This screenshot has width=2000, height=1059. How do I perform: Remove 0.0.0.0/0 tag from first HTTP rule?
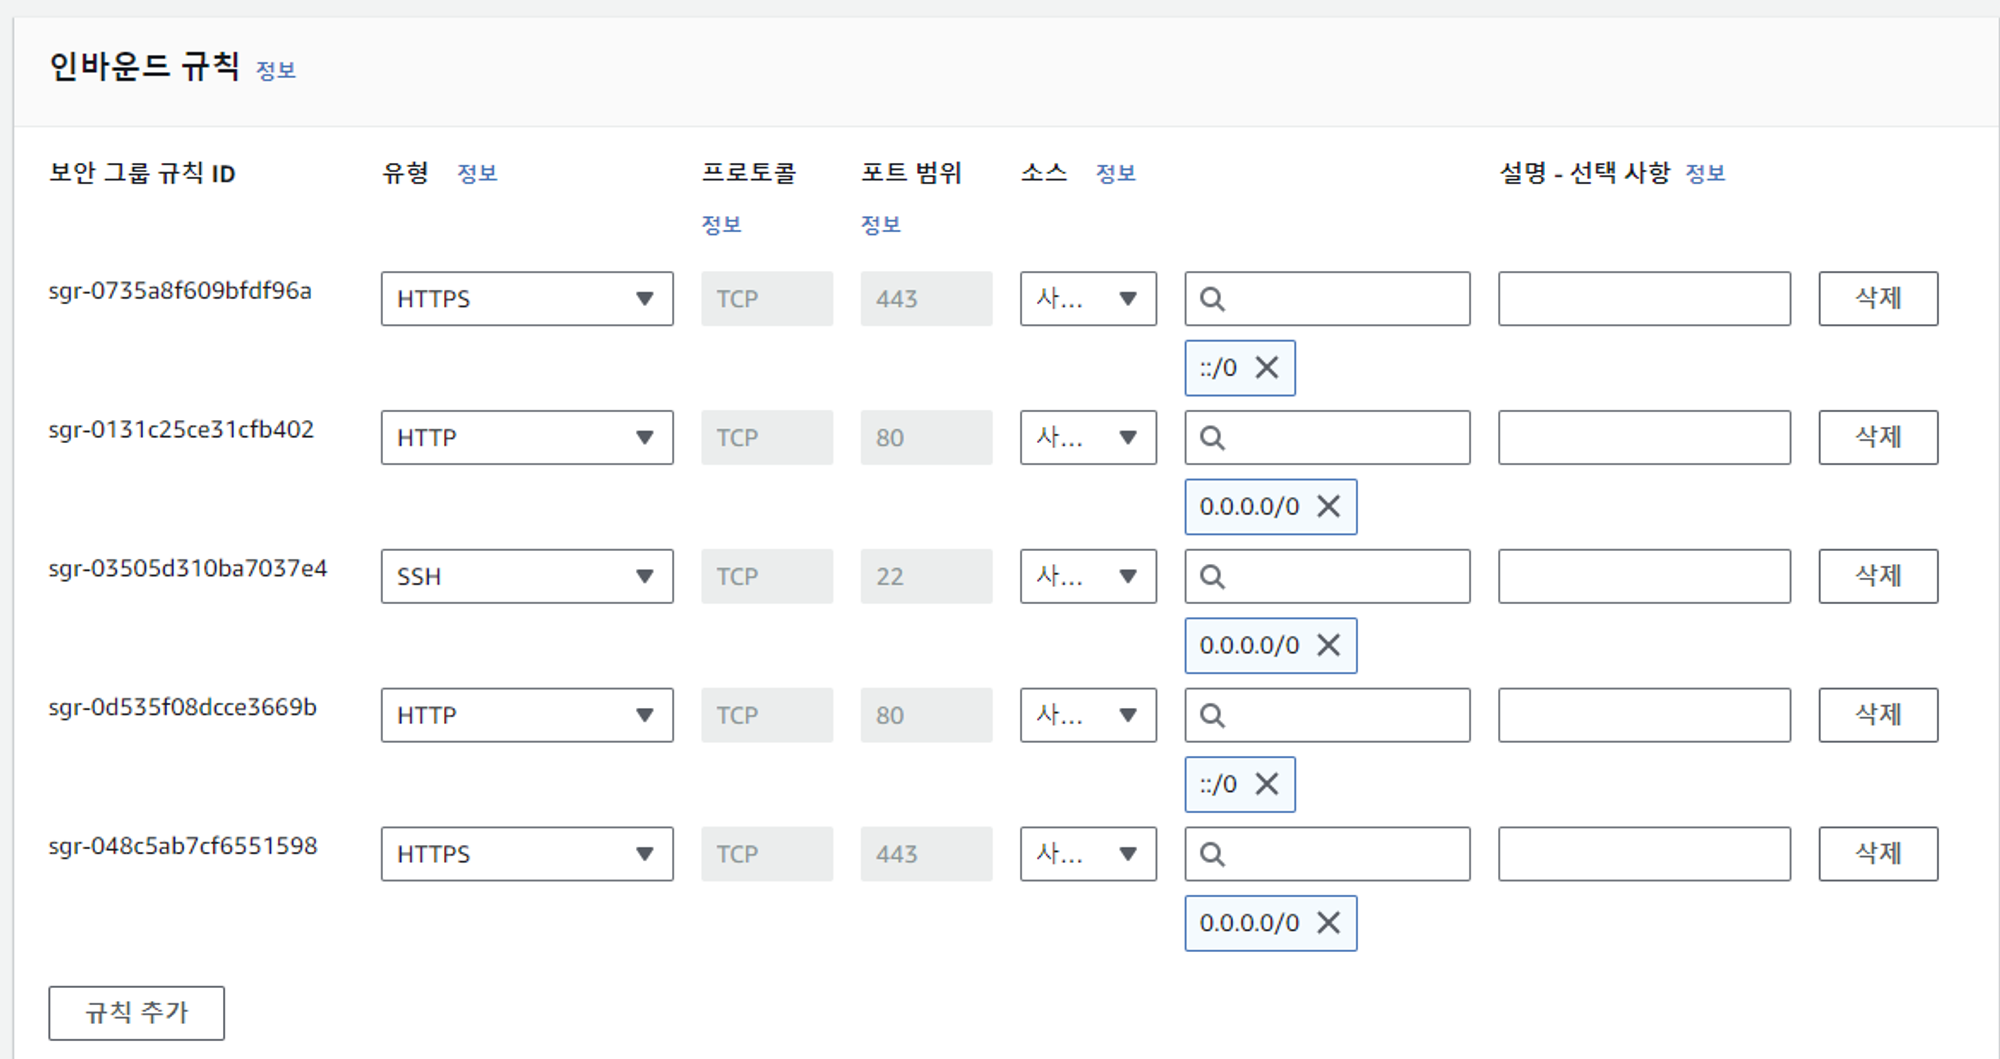(1328, 507)
